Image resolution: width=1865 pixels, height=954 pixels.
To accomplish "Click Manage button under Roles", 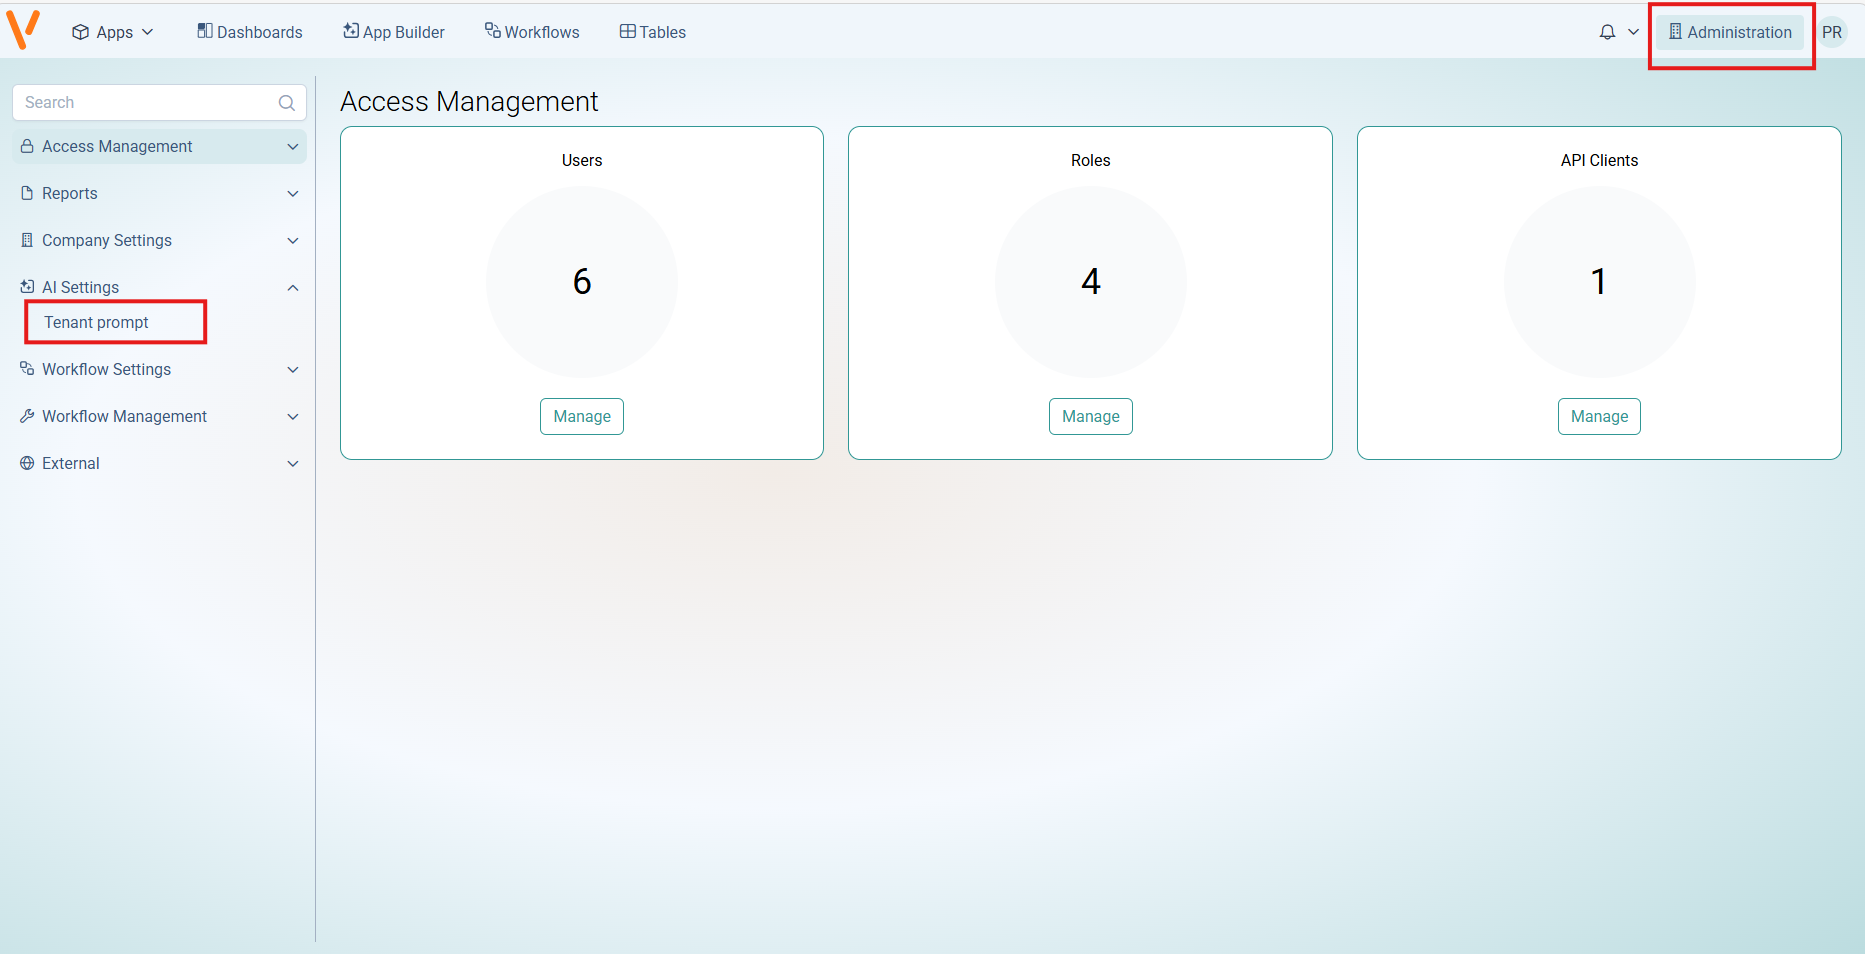I will click(1091, 416).
